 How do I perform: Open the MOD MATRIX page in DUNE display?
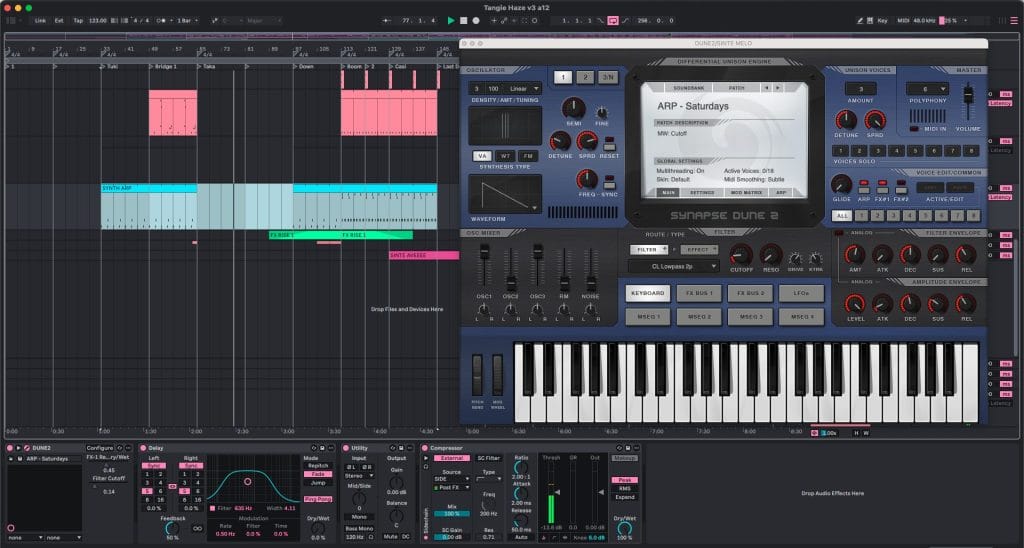pyautogui.click(x=746, y=193)
